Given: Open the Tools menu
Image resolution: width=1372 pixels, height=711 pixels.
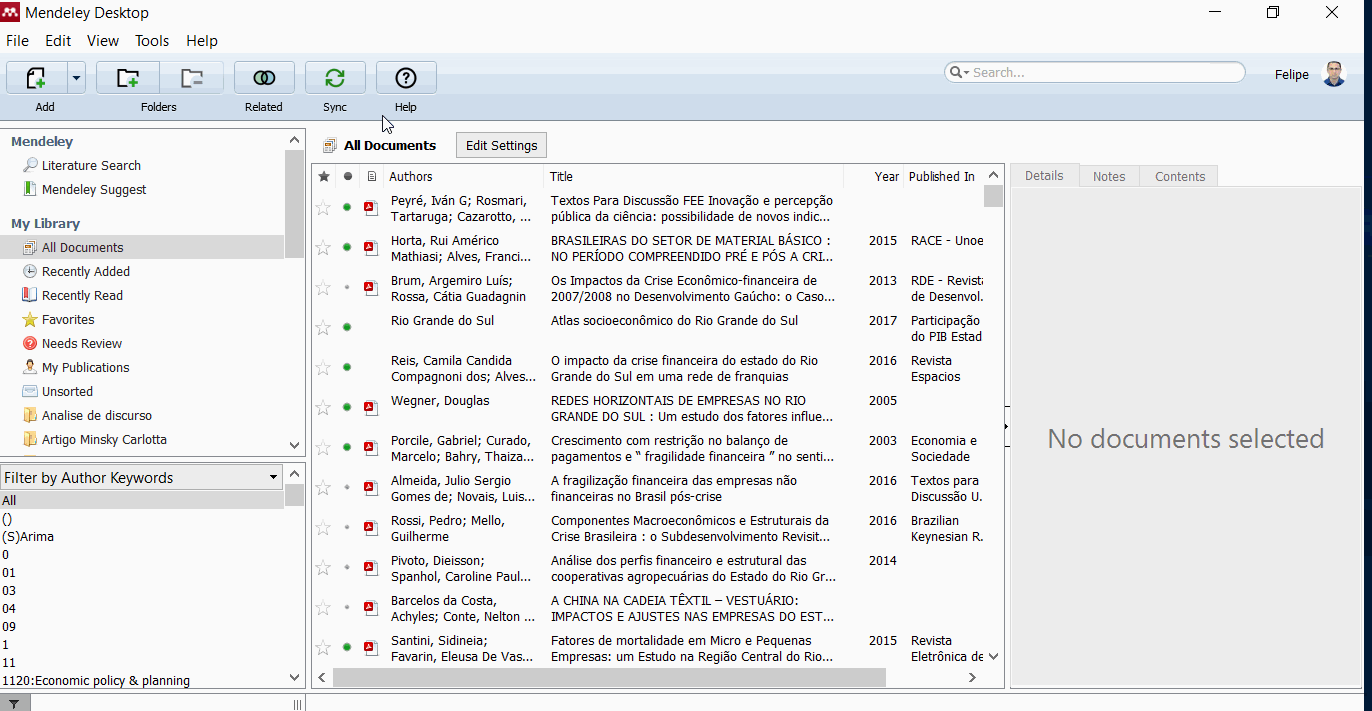Looking at the screenshot, I should (x=152, y=41).
